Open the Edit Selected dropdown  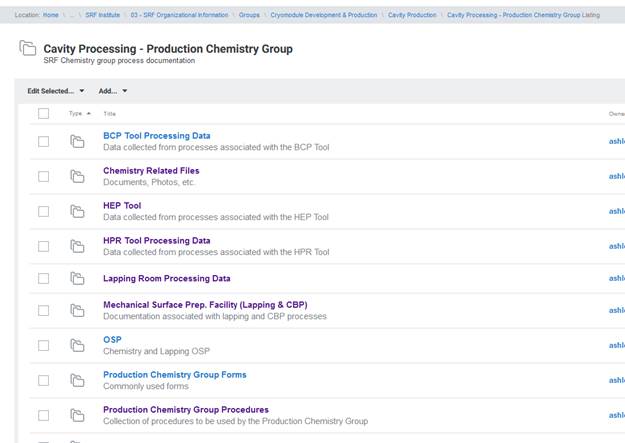(55, 91)
